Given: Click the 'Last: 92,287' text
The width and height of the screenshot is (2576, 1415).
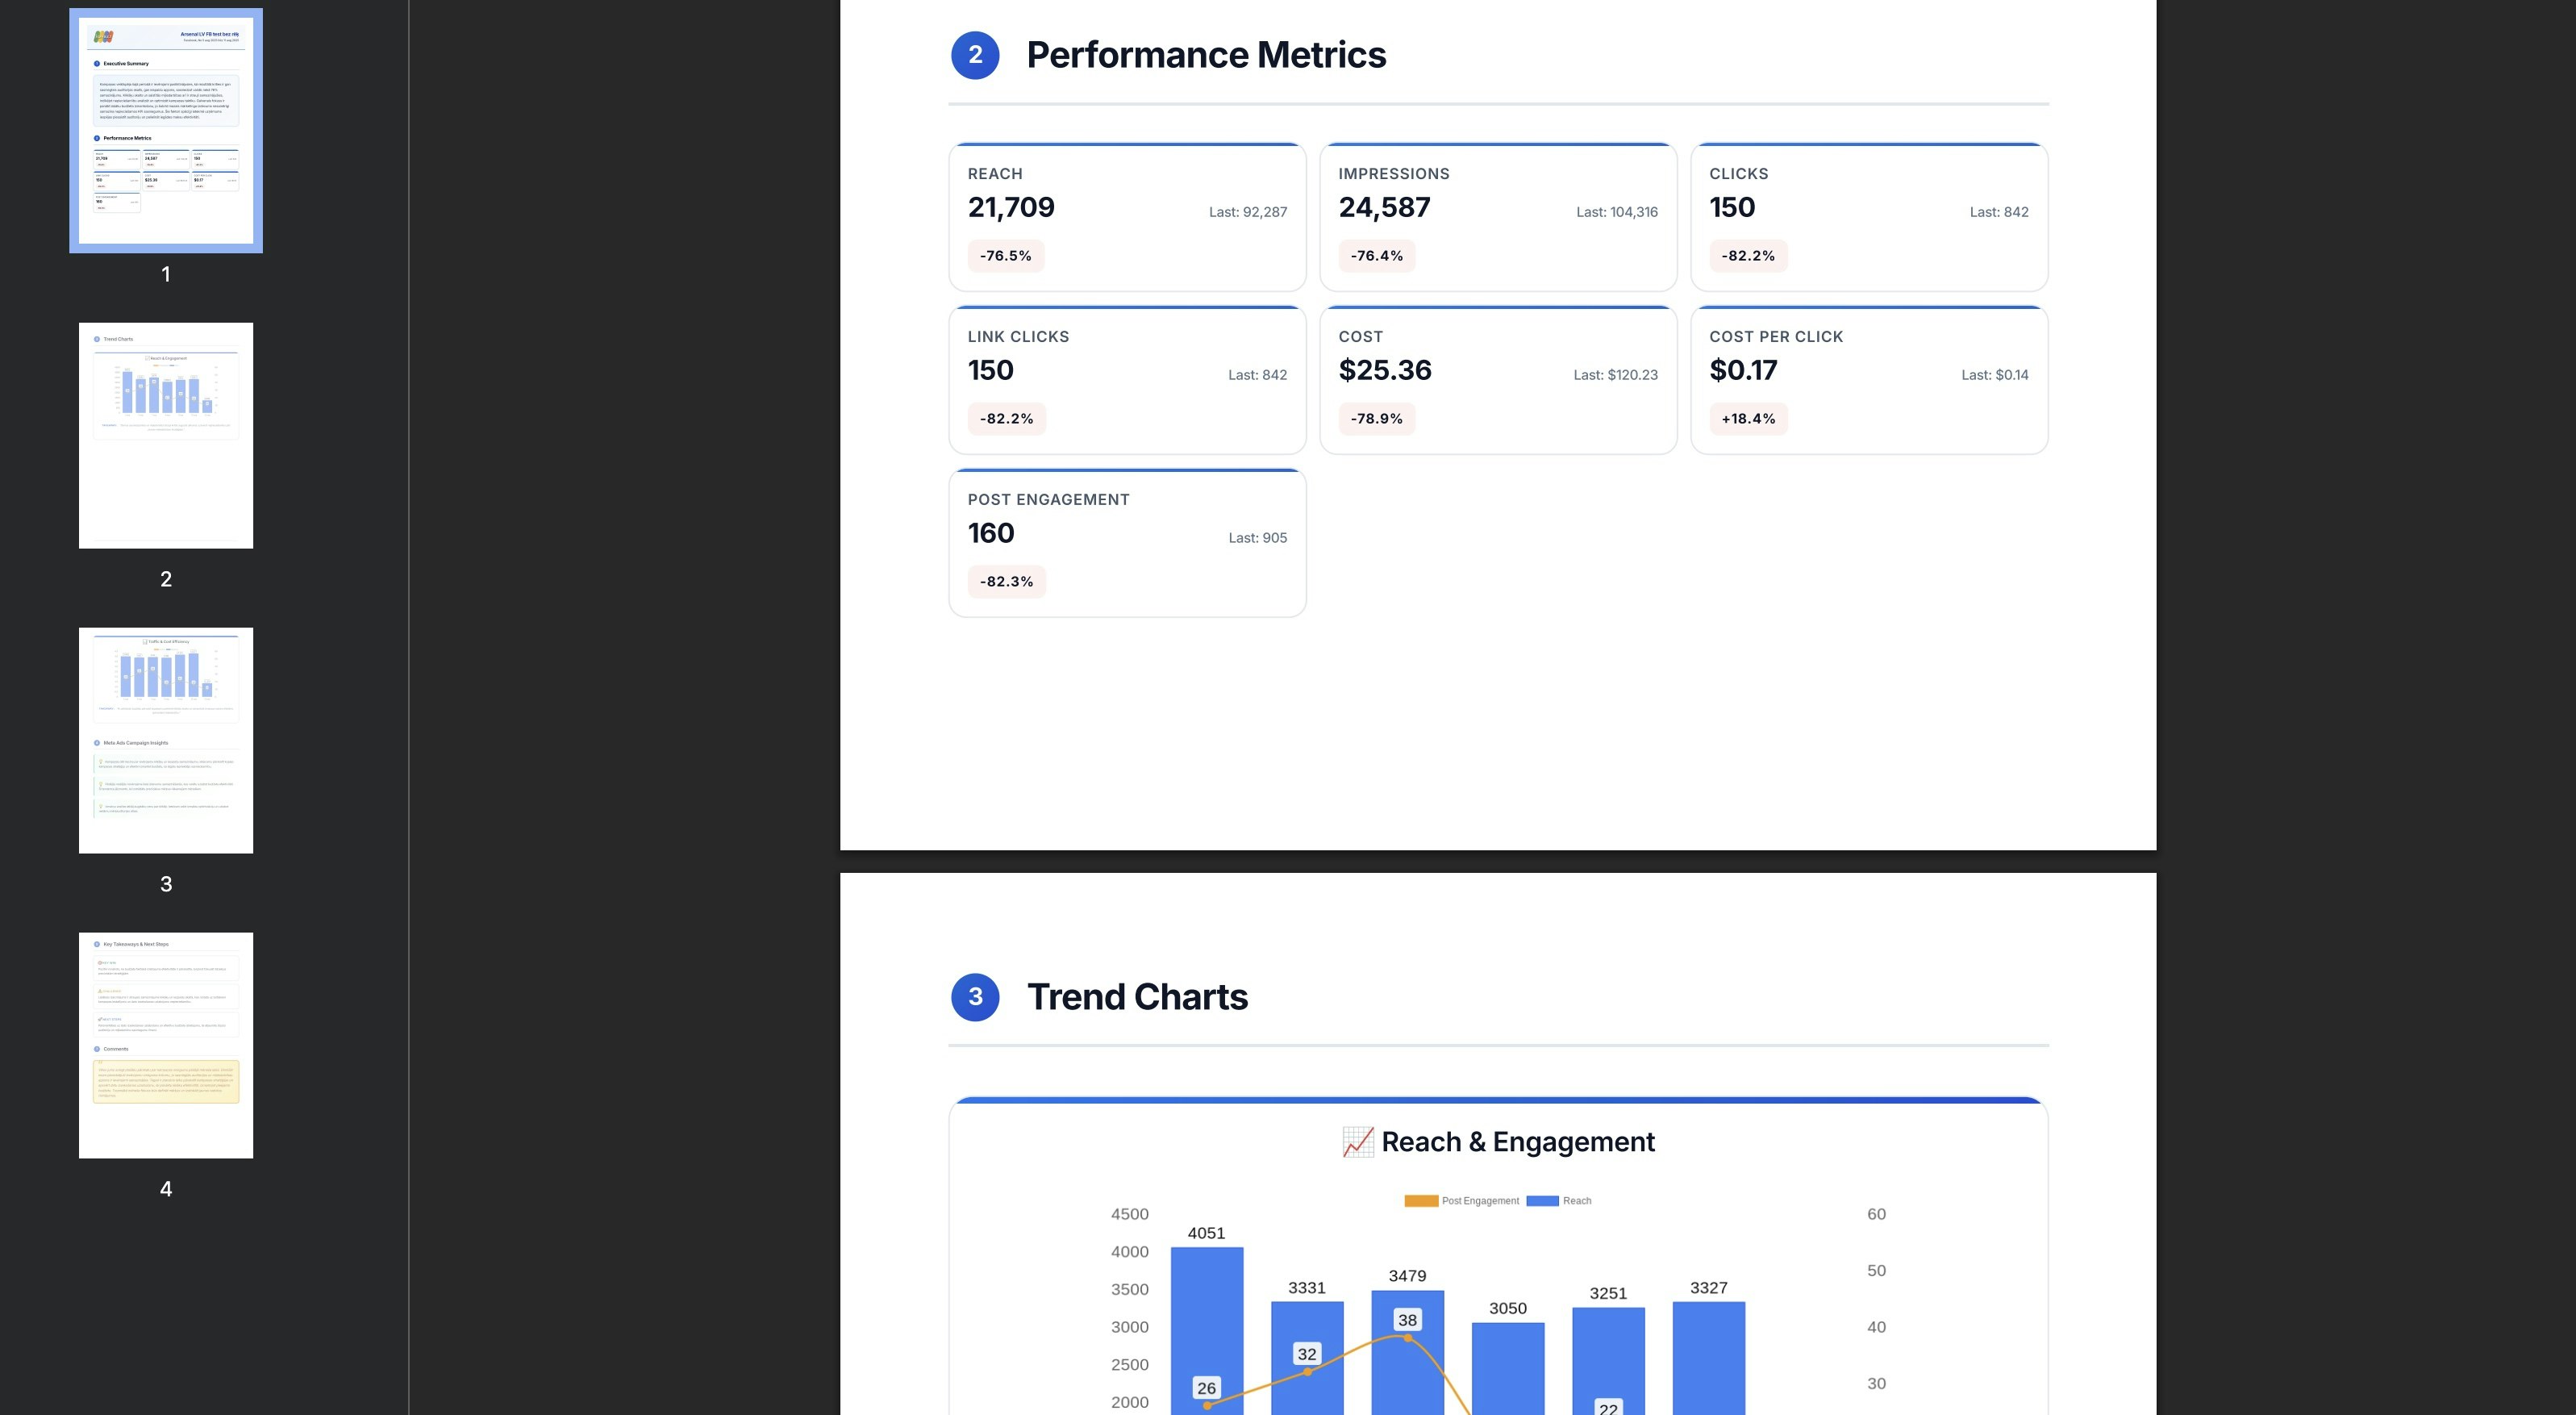Looking at the screenshot, I should tap(1248, 212).
